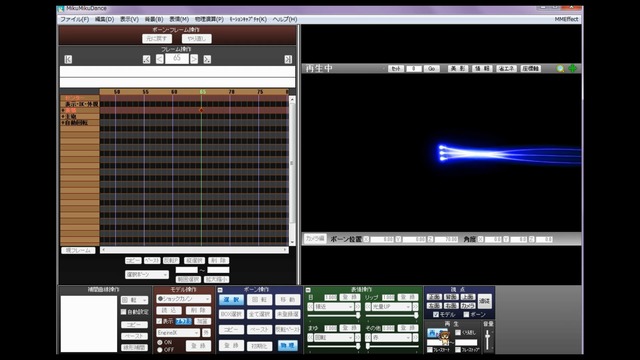Enable the ボーン view-follow checkbox
This screenshot has height=360, width=640.
coord(466,314)
